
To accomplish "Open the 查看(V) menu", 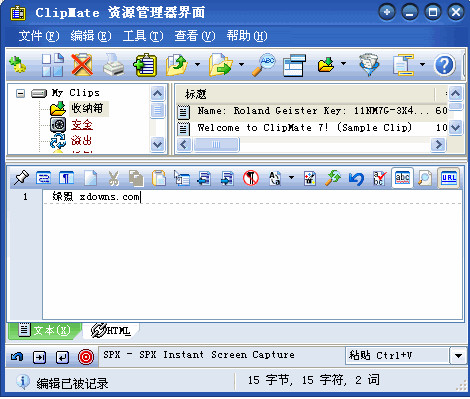I will (195, 36).
